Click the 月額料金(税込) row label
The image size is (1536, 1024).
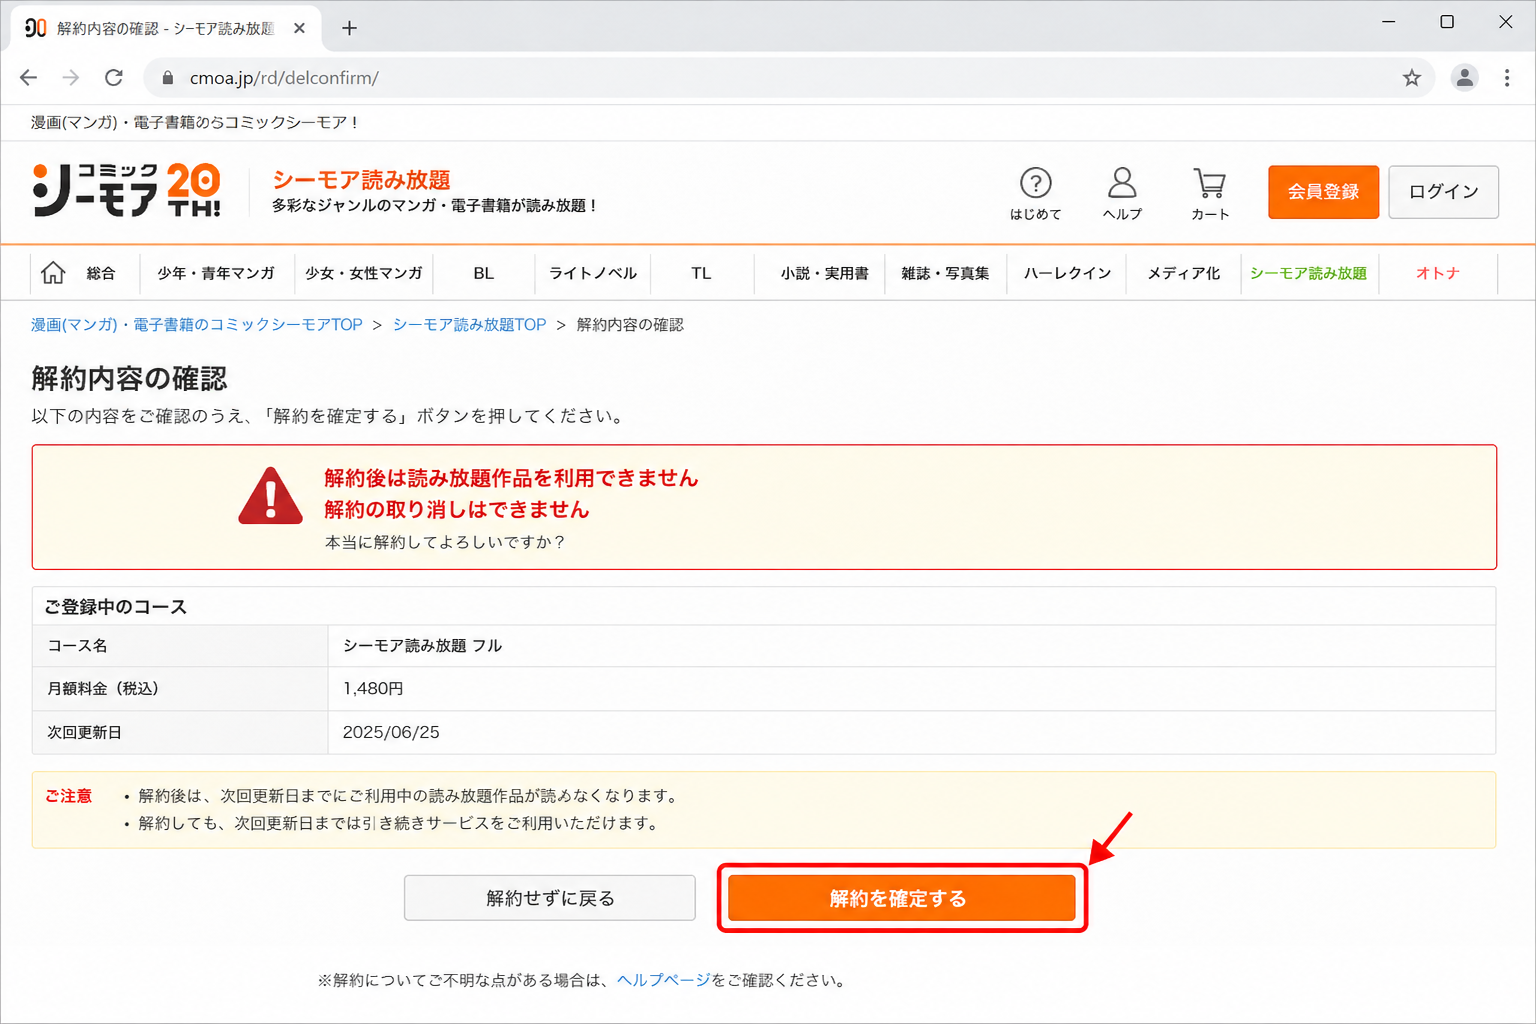tap(103, 689)
